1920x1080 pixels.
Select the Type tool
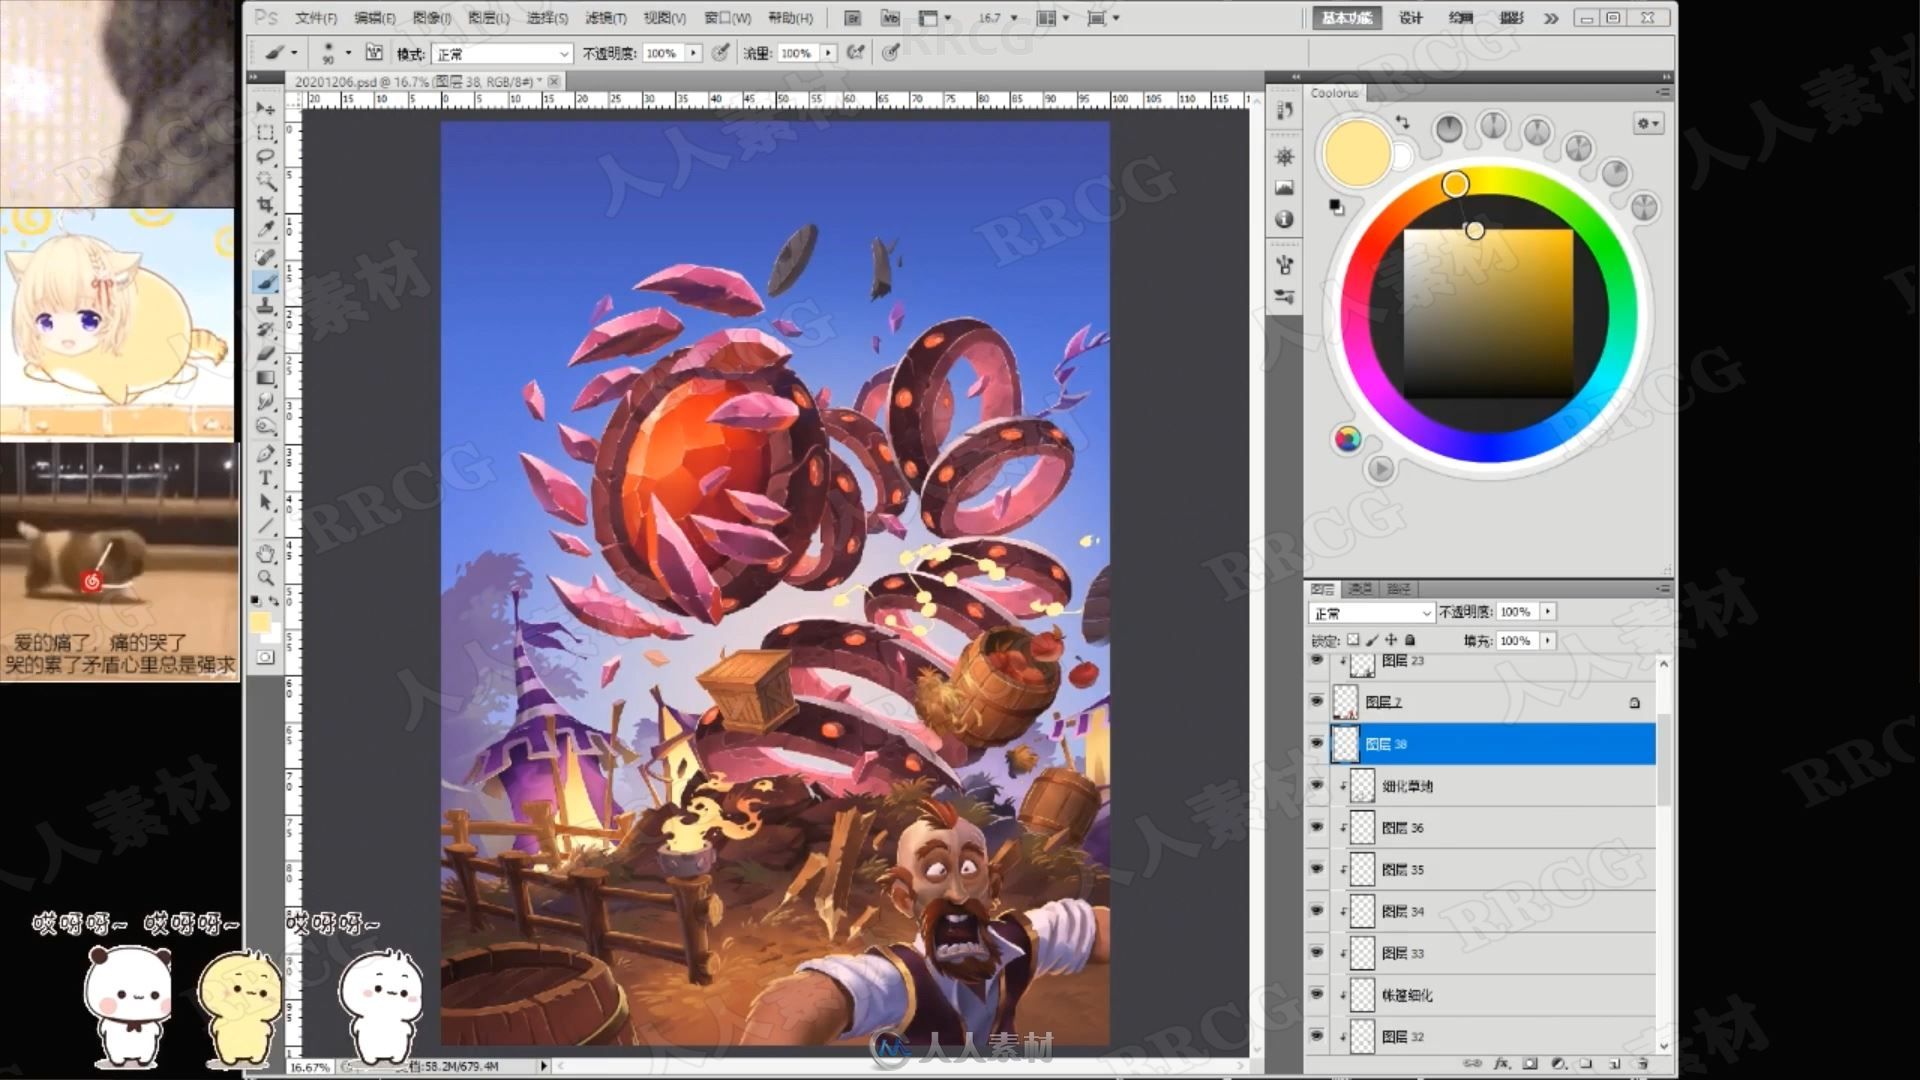(x=266, y=478)
